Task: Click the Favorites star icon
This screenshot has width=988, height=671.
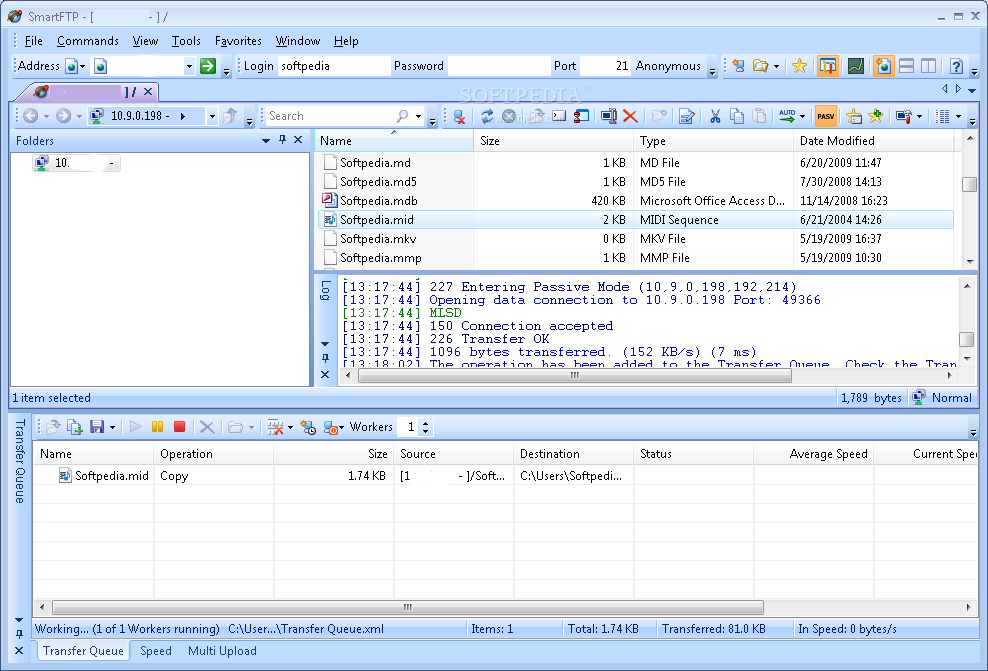Action: (x=799, y=66)
